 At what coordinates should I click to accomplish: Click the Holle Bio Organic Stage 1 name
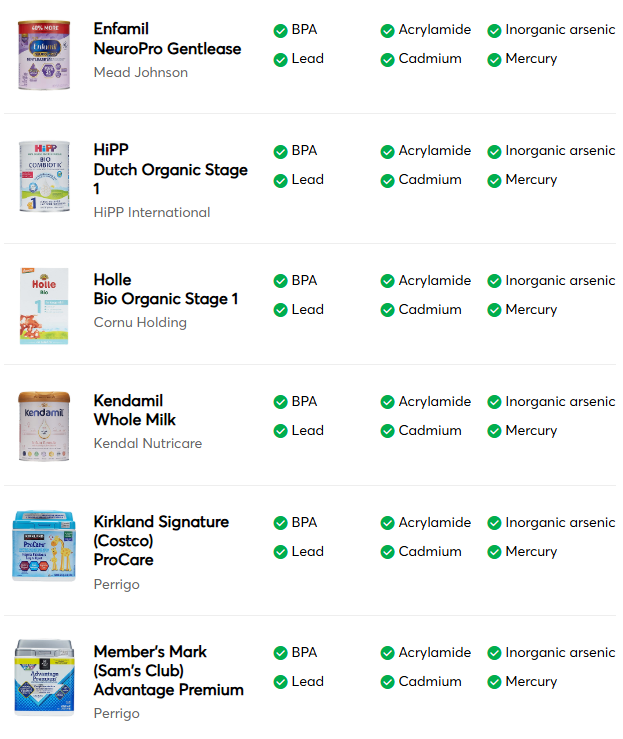tap(166, 289)
